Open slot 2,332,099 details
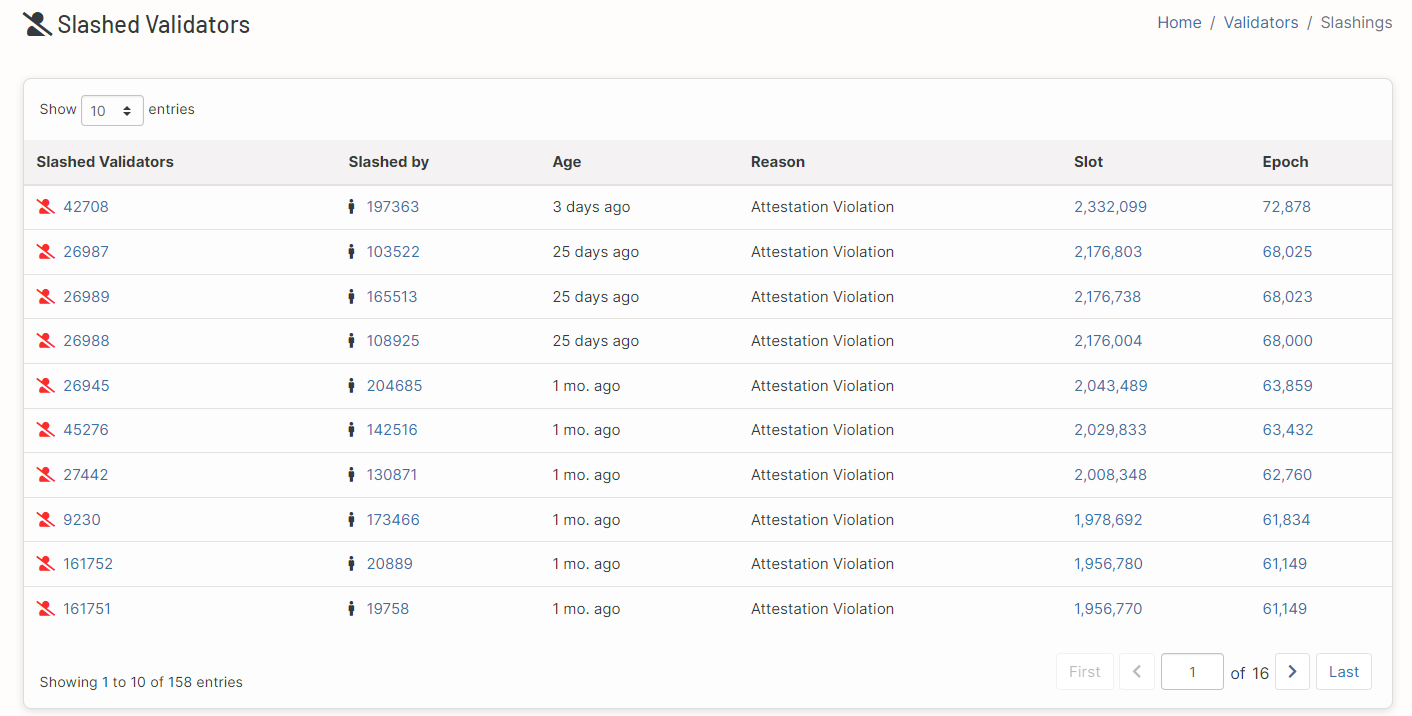Screen dimensions: 1412x716 tap(1110, 207)
